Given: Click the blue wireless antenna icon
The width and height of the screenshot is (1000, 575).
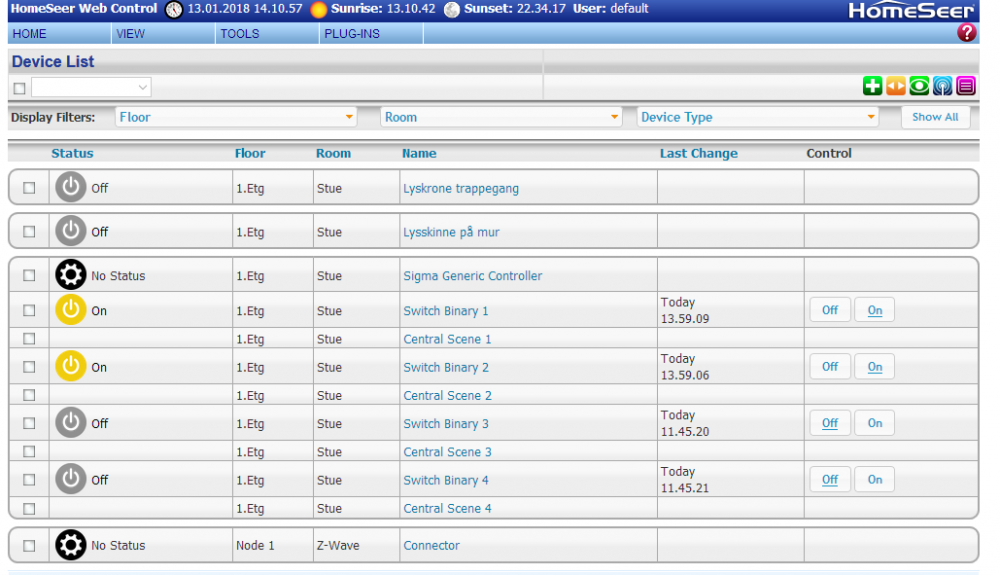Looking at the screenshot, I should [942, 87].
